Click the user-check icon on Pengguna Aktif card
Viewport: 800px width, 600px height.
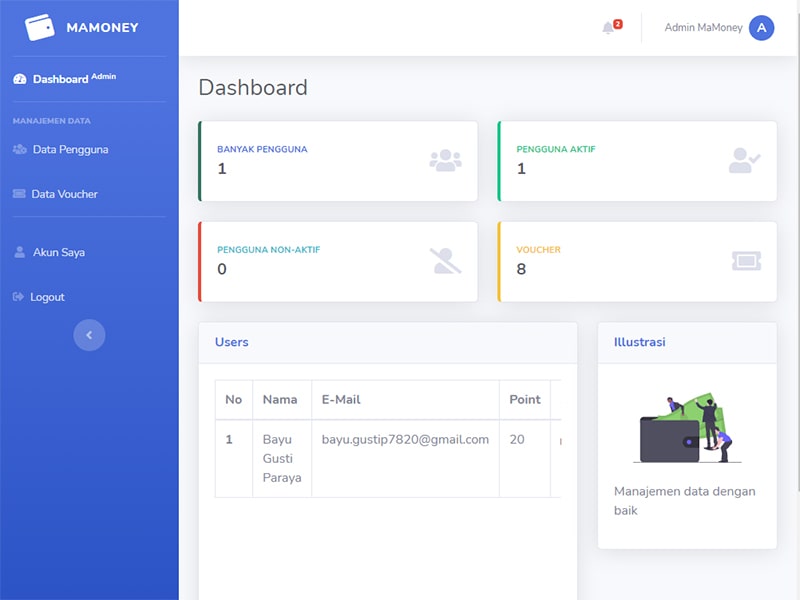[745, 160]
